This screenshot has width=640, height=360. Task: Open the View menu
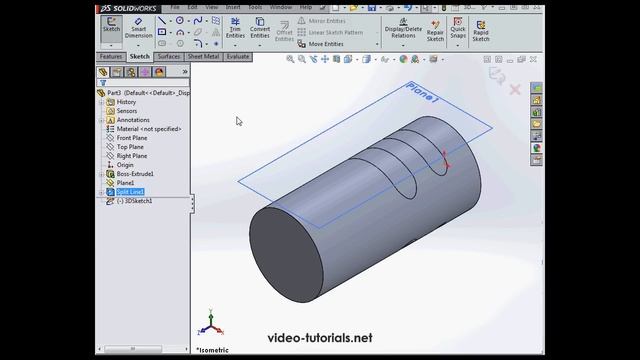click(211, 7)
